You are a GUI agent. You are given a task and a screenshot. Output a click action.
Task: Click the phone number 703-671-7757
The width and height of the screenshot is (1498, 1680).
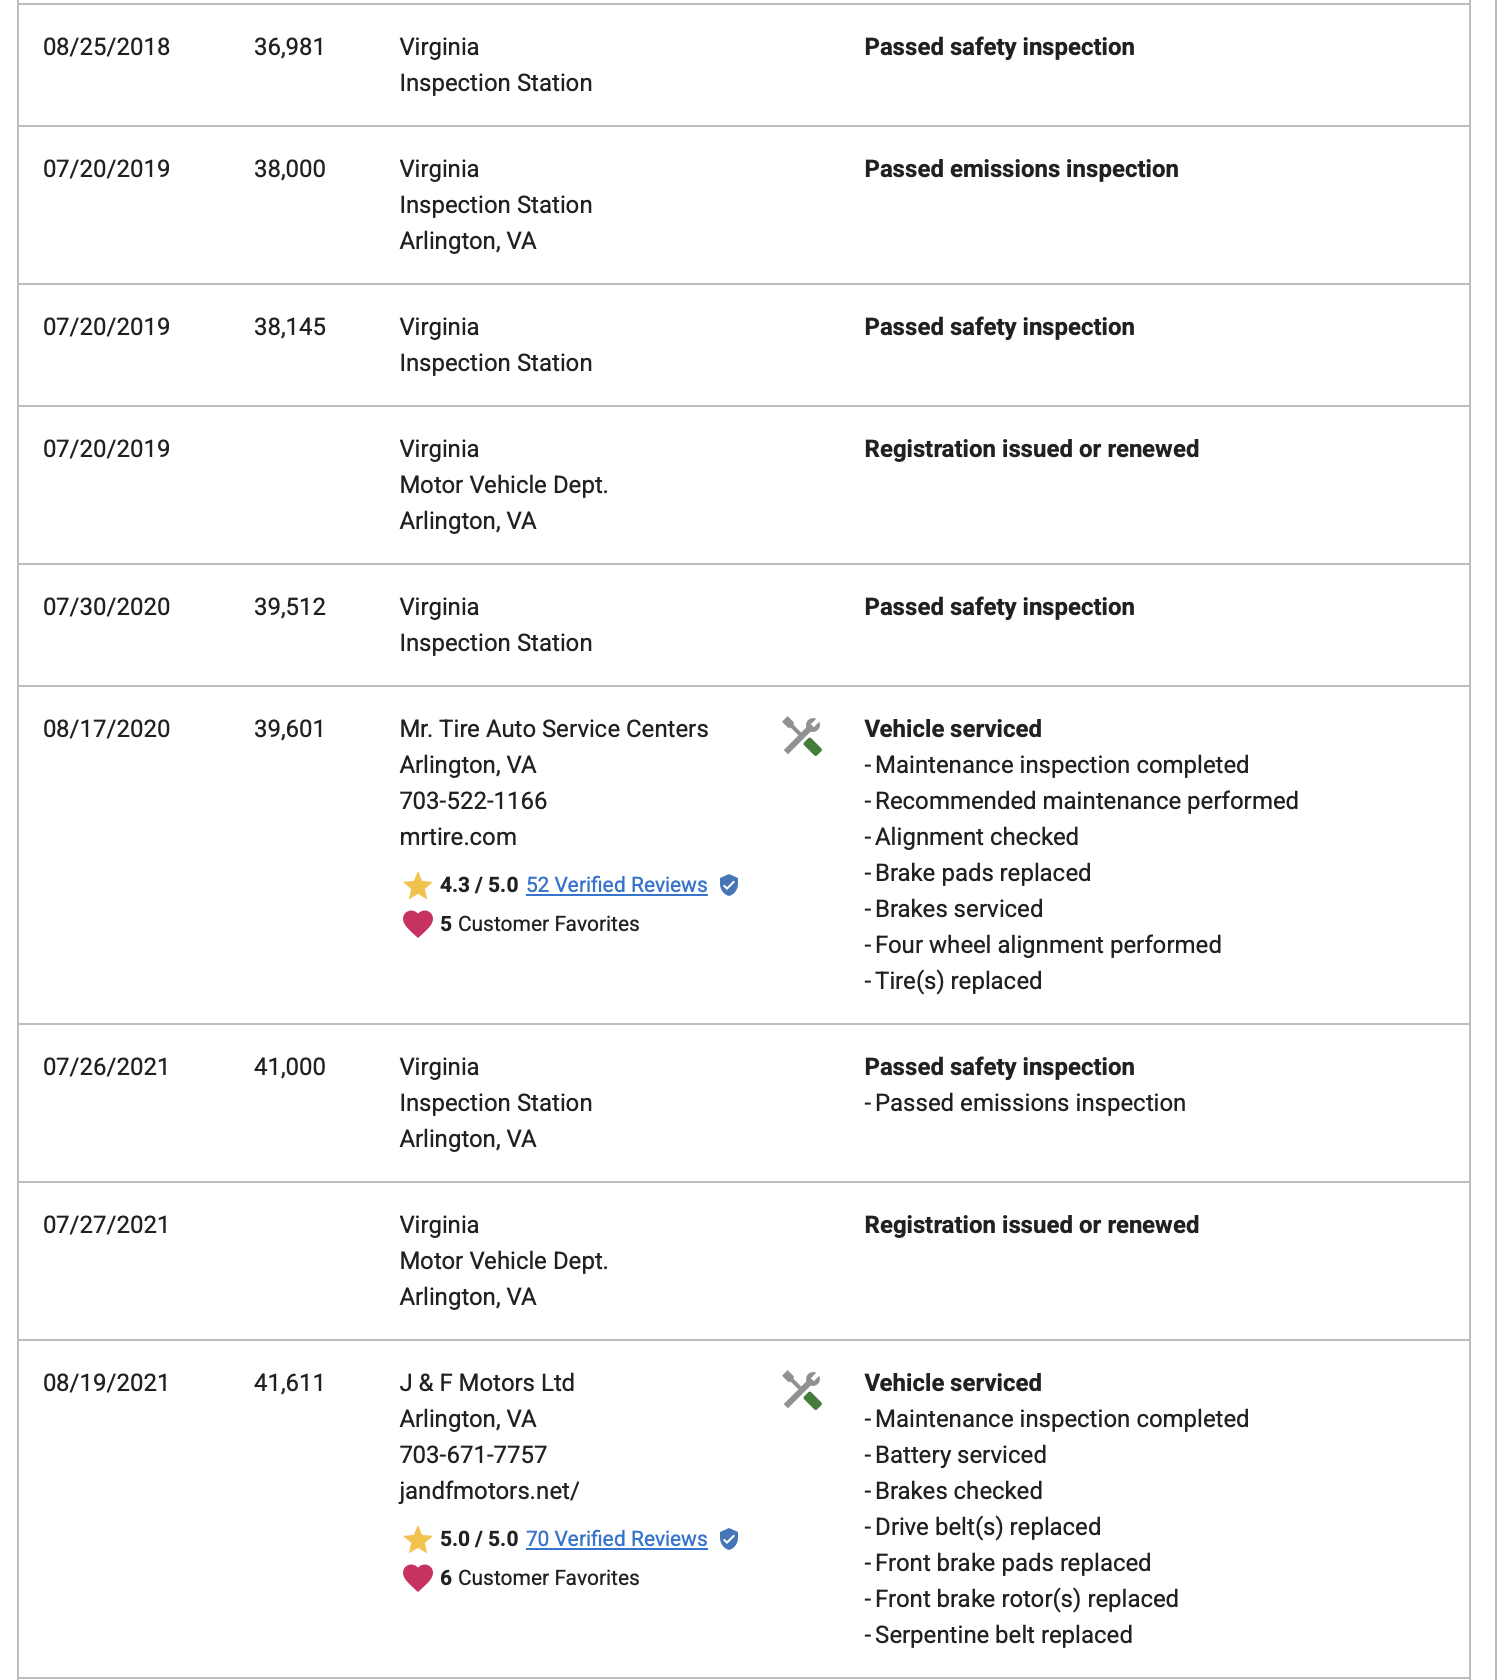click(473, 1455)
